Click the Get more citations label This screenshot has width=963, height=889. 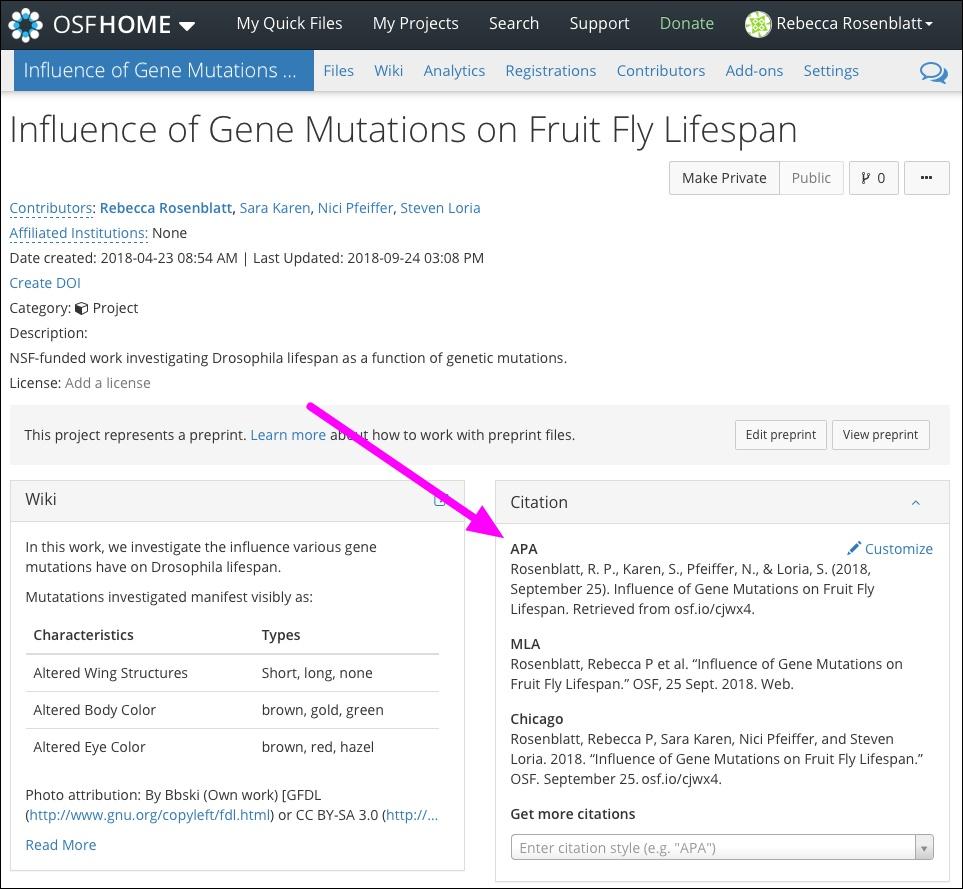click(573, 814)
